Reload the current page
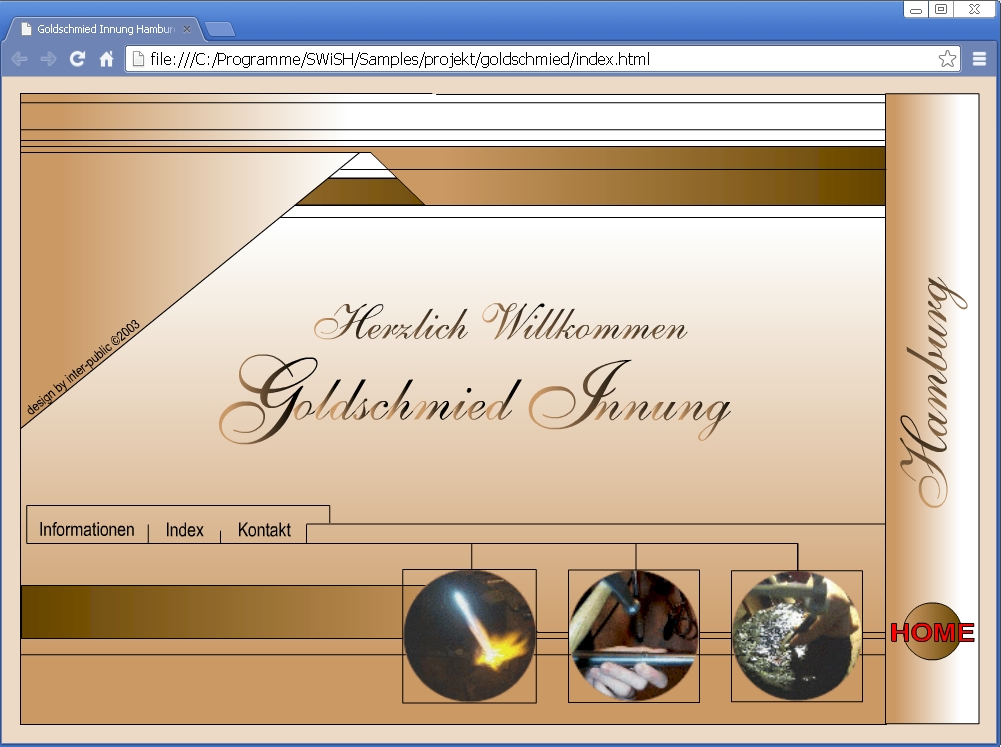The width and height of the screenshot is (1001, 747). 77,59
